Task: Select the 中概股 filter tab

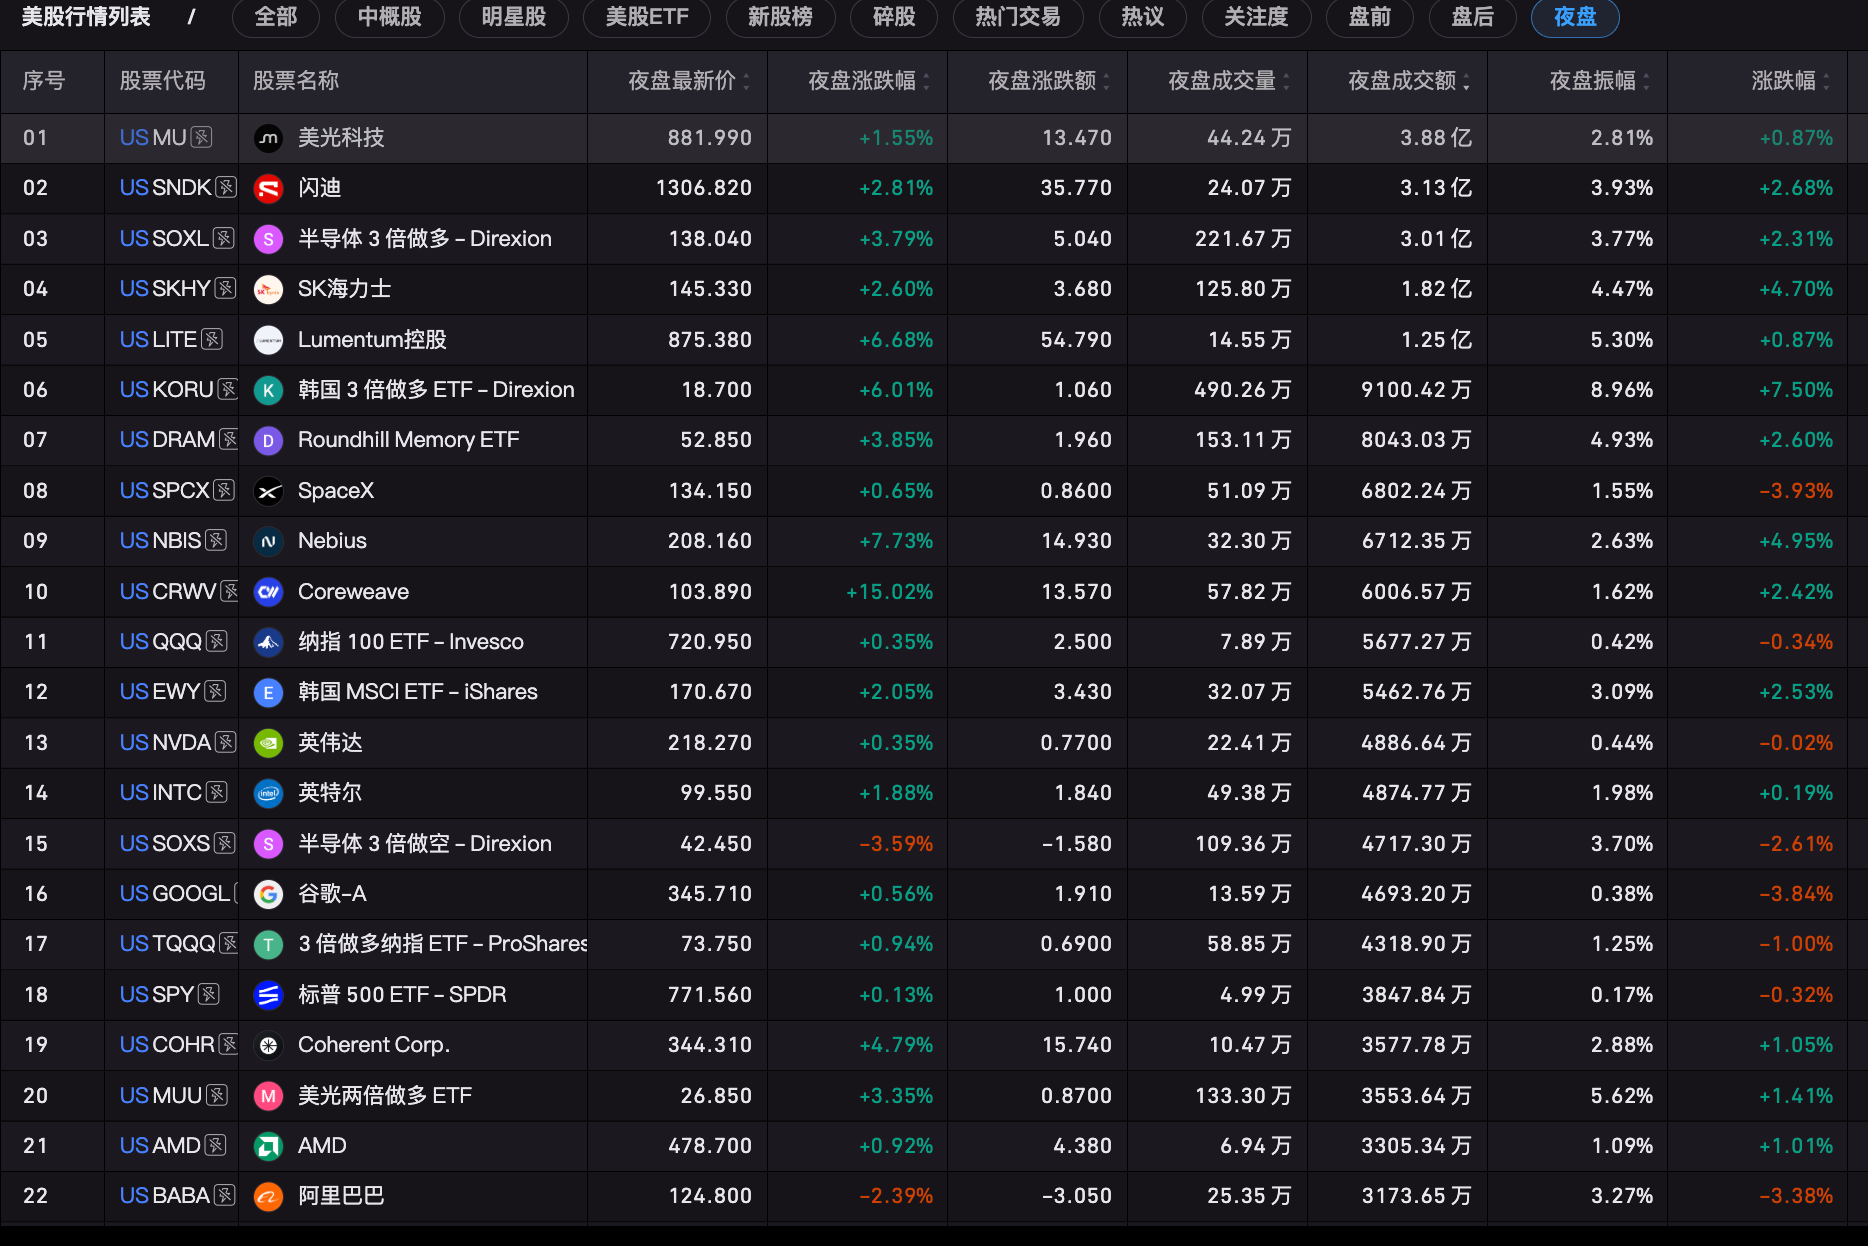Action: point(389,17)
